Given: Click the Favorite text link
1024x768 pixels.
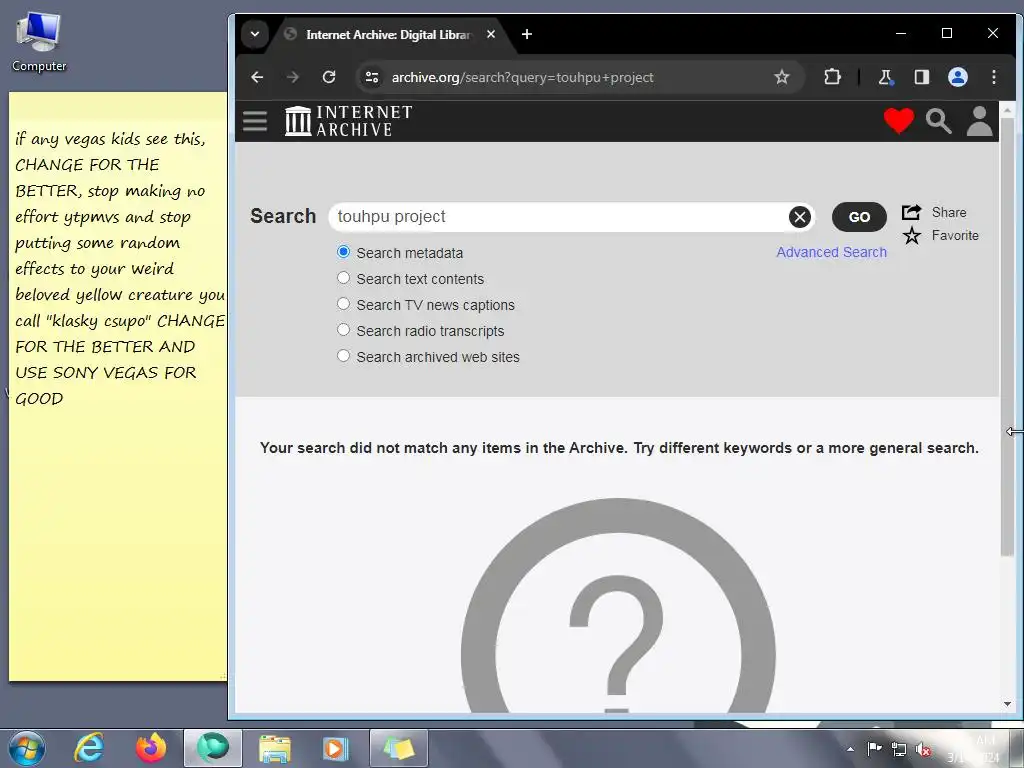Looking at the screenshot, I should (955, 235).
